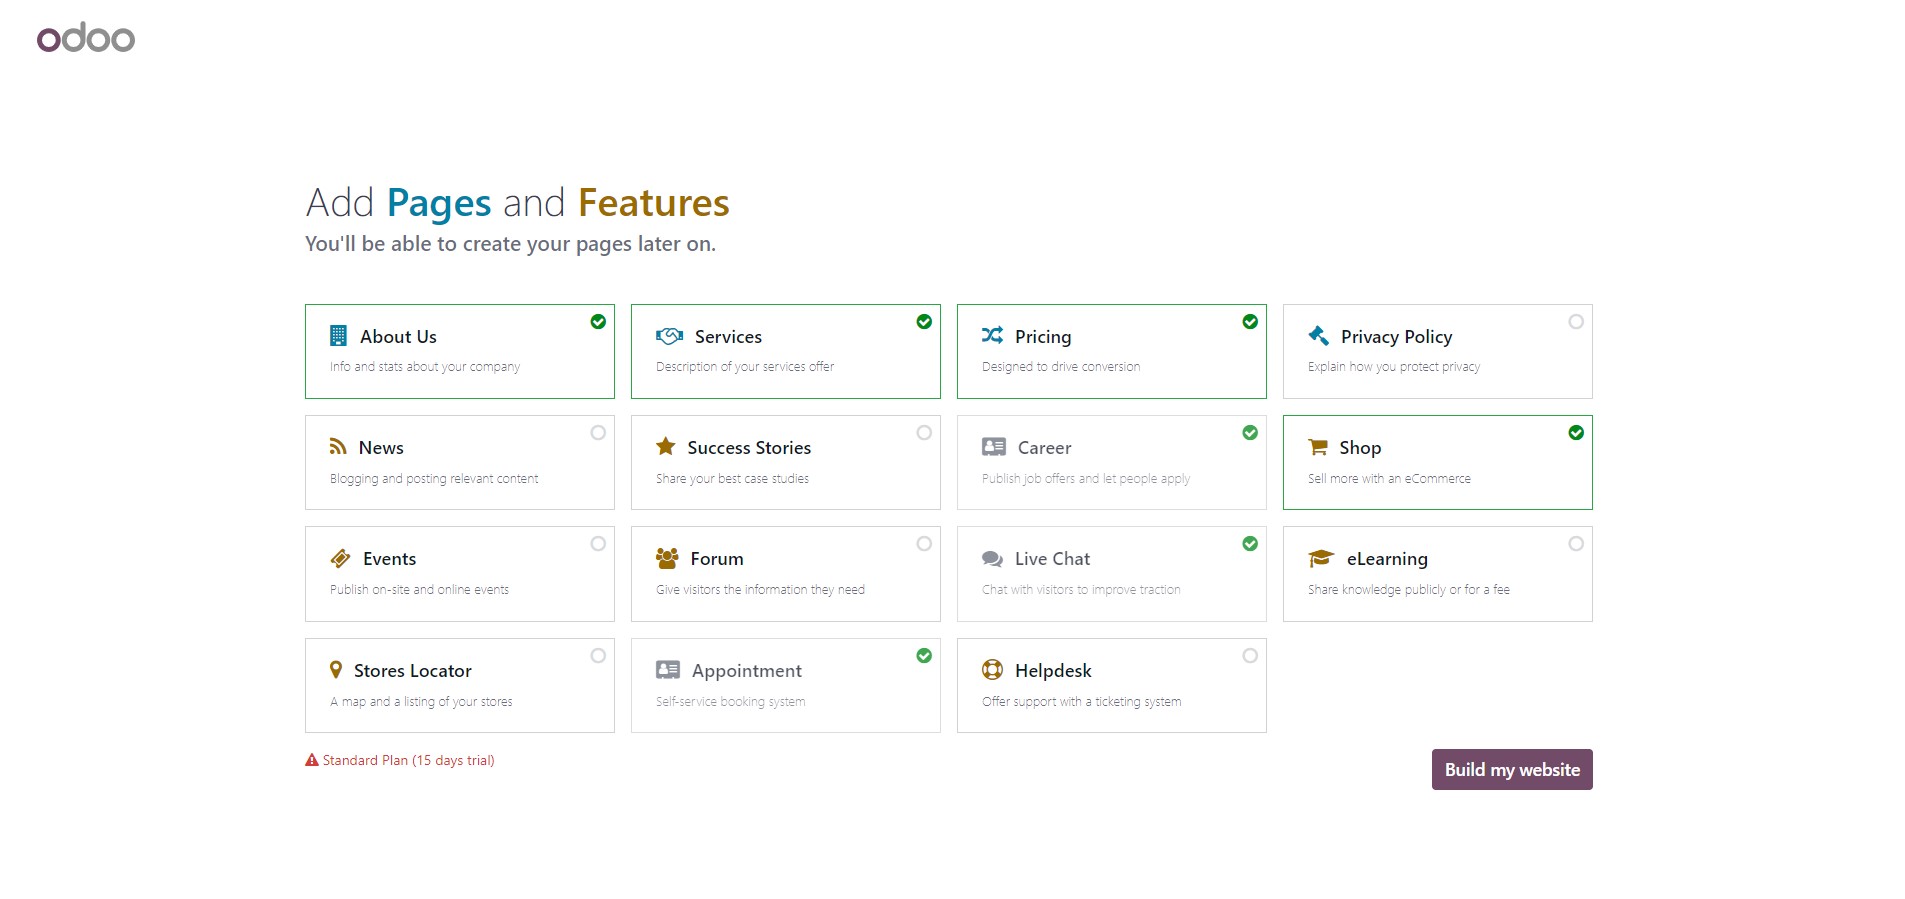Tick the Forum card selection circle
1905x899 pixels.
(x=924, y=544)
